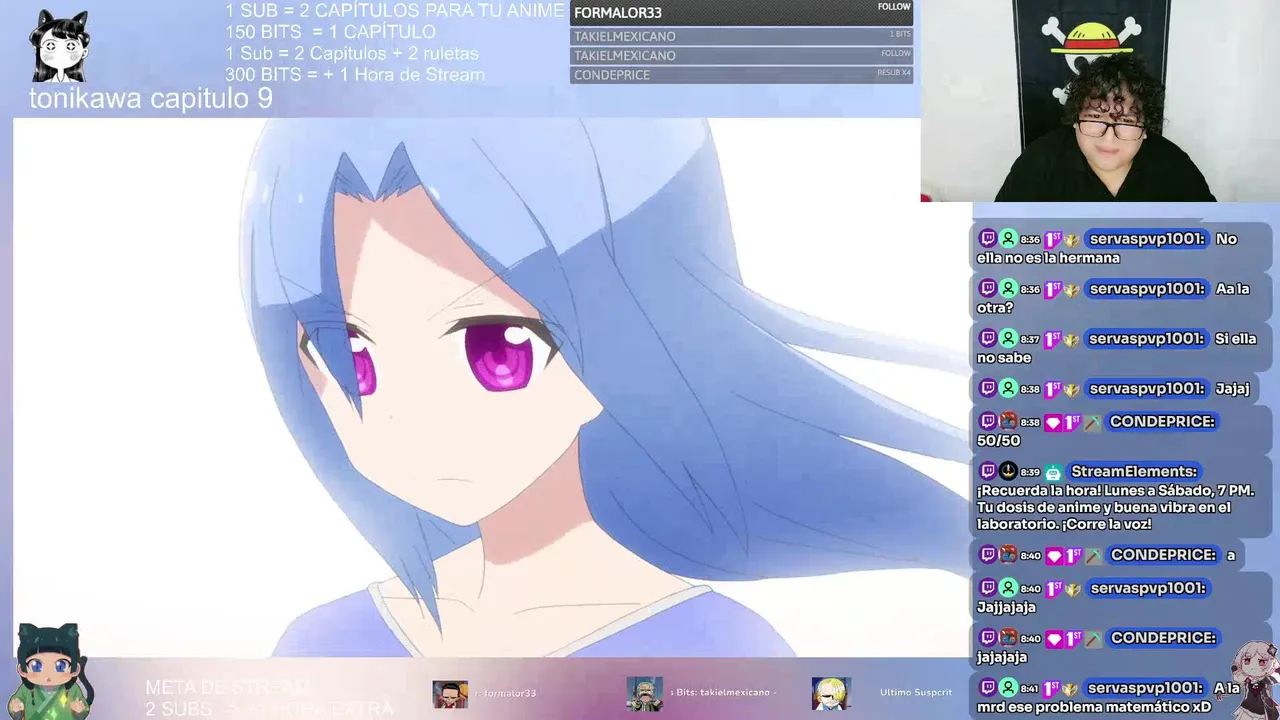This screenshot has height=720, width=1280.
Task: Click the CONDEPRICE username on the "jajajaja" message
Action: click(x=1163, y=637)
